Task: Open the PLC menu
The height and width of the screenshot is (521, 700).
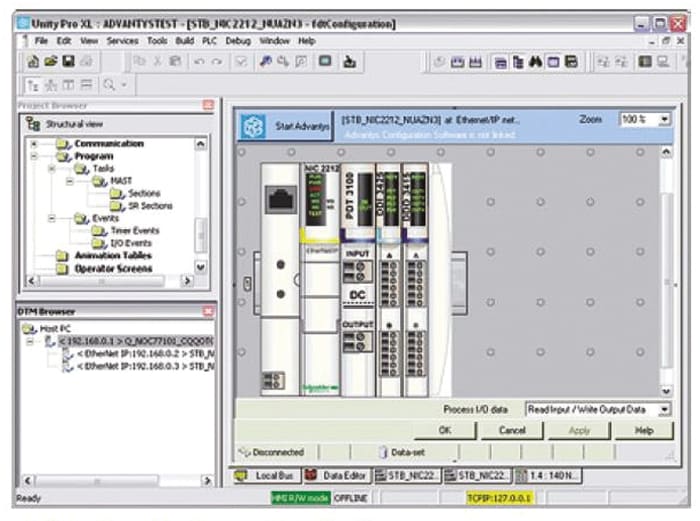Action: coord(209,41)
